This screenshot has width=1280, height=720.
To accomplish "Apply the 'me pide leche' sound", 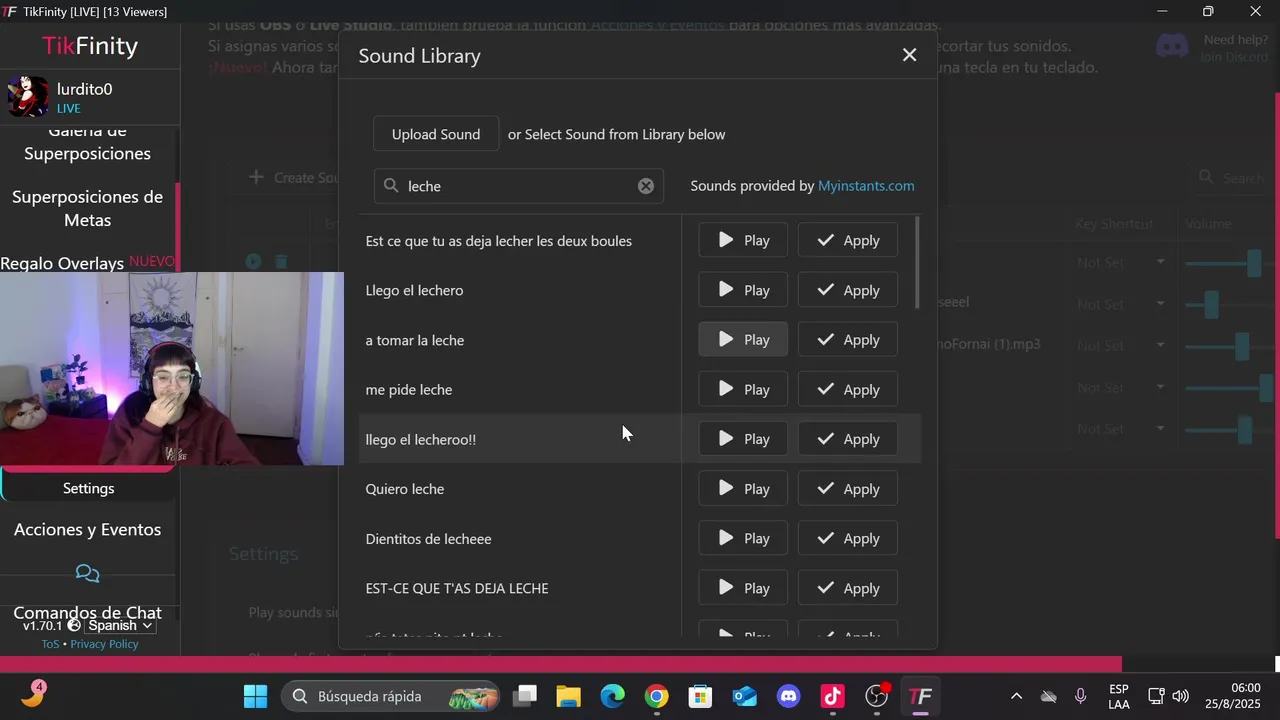I will tap(848, 389).
